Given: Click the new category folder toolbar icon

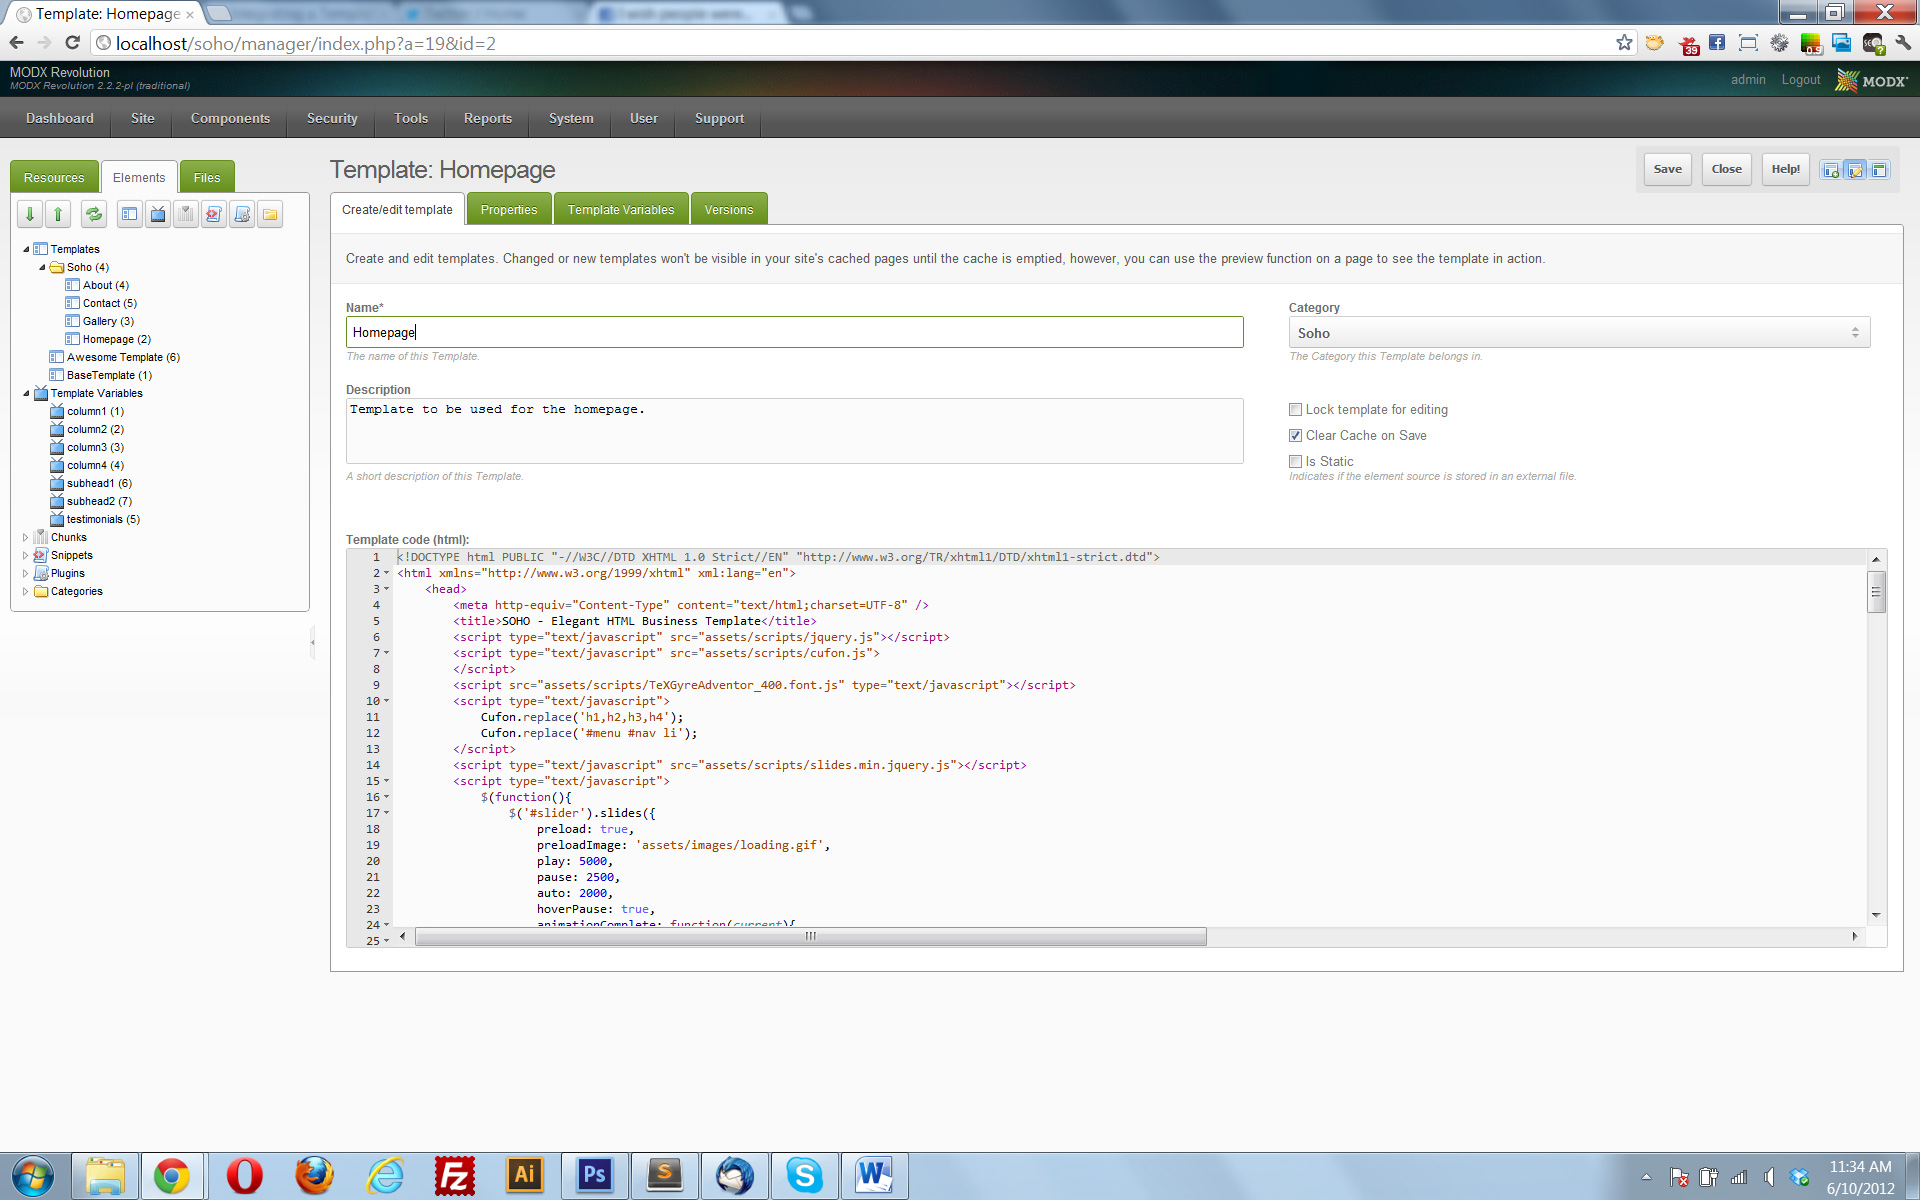Looking at the screenshot, I should (270, 214).
